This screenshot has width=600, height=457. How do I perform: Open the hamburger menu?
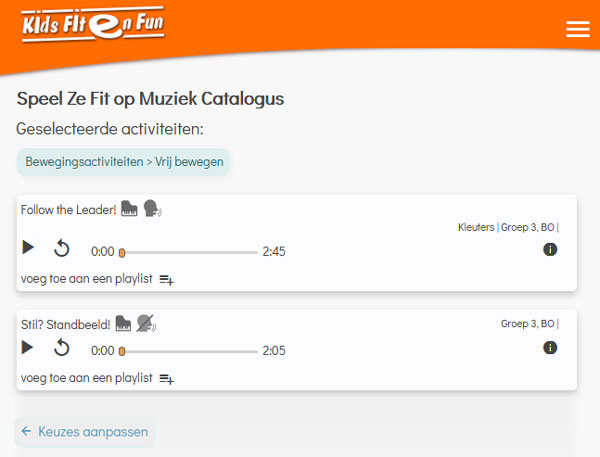pos(578,29)
